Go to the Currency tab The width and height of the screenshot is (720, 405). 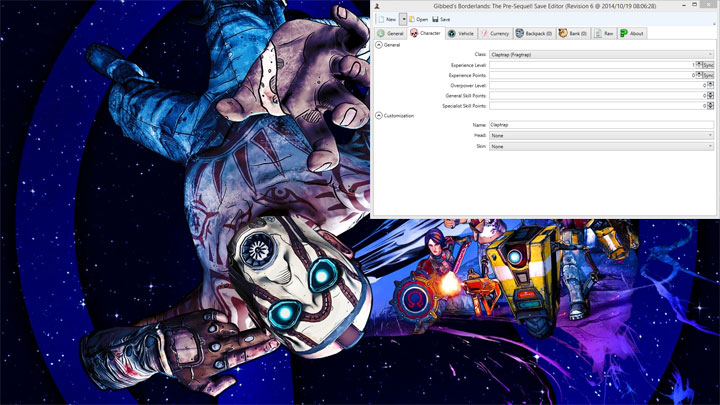tap(495, 34)
